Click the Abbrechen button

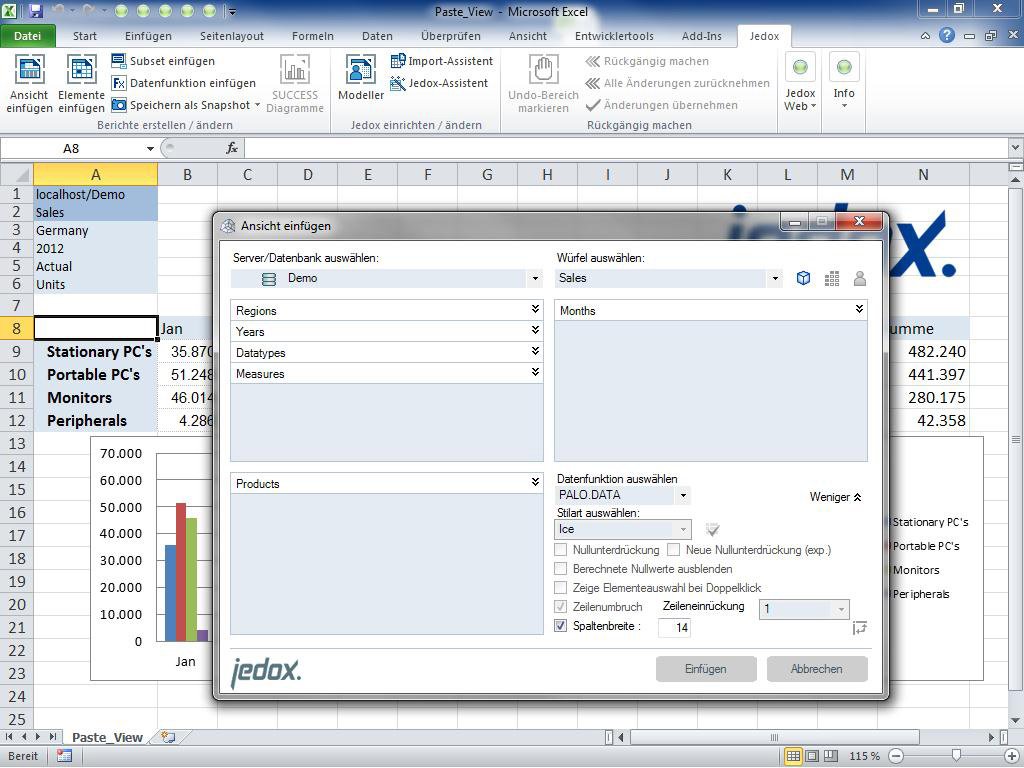click(817, 669)
